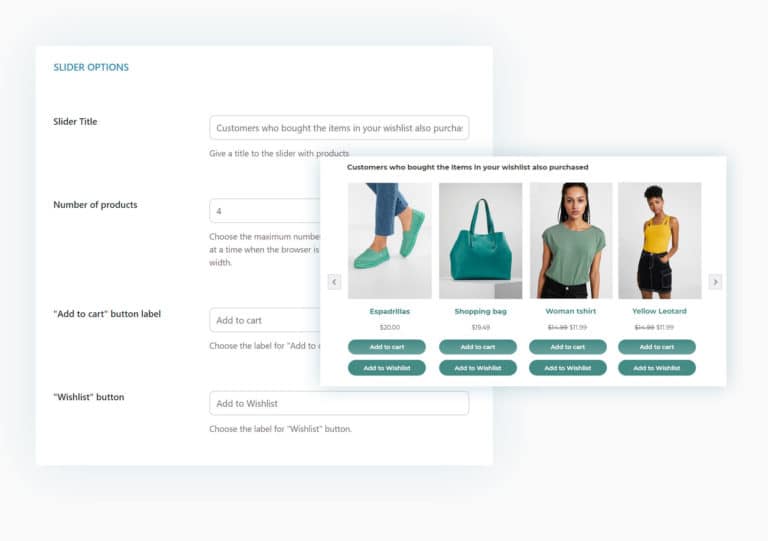
Task: Open the Yellow Leotard product image
Action: click(660, 240)
